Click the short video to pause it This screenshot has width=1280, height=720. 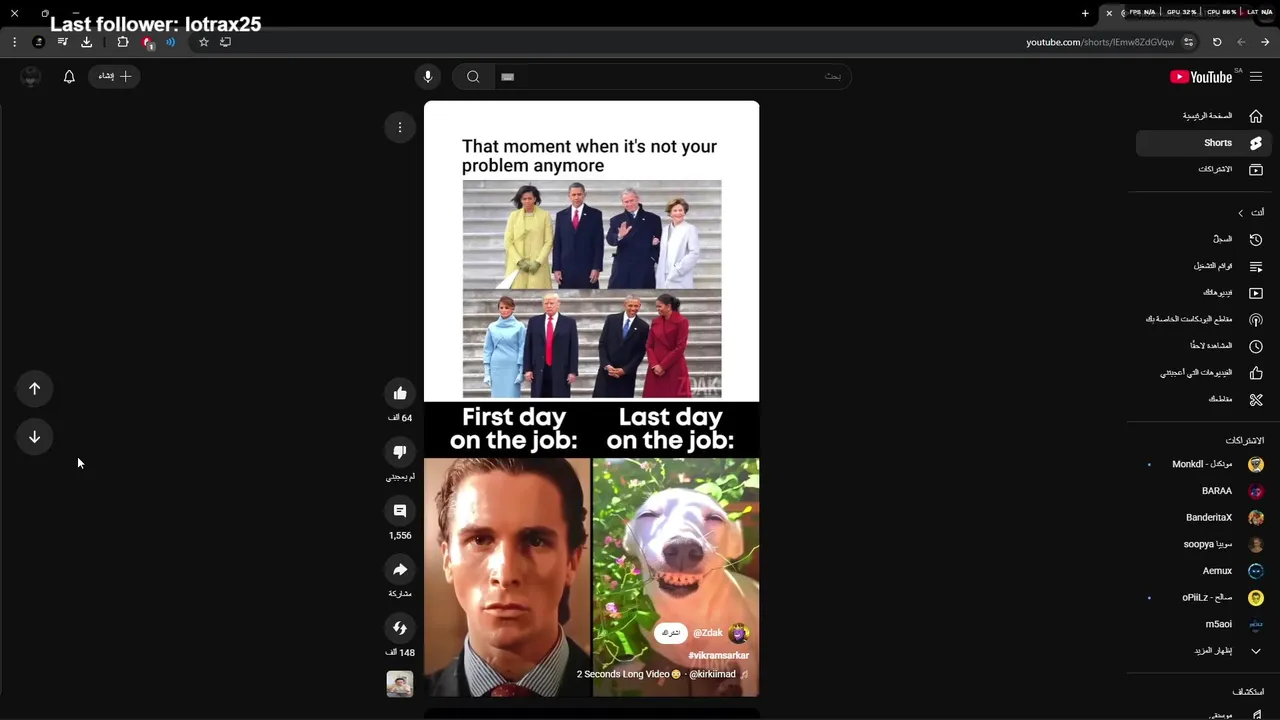(x=591, y=398)
